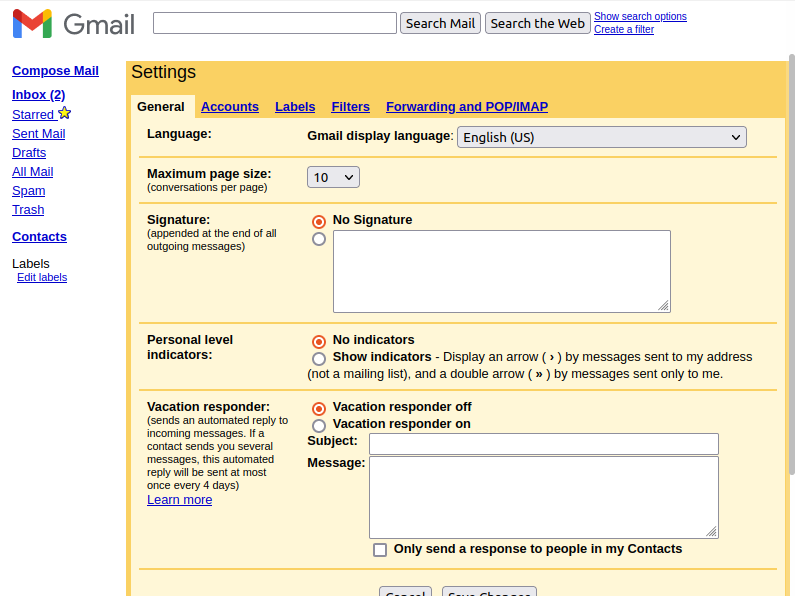Screen dimensions: 795x596
Task: Click inside the signature text area
Action: pos(502,272)
